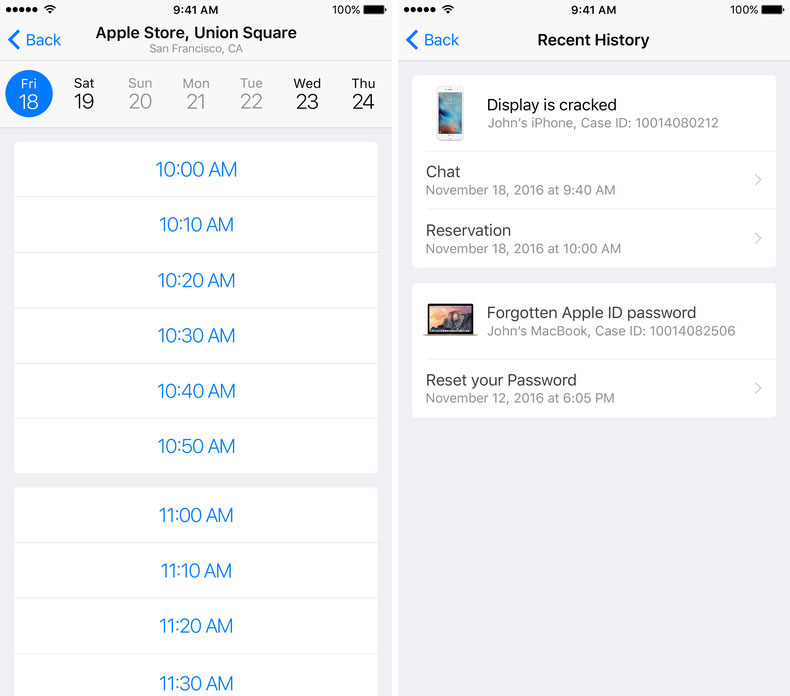The image size is (790, 696).
Task: Tap the cracked iPhone thumbnail image
Action: 450,113
